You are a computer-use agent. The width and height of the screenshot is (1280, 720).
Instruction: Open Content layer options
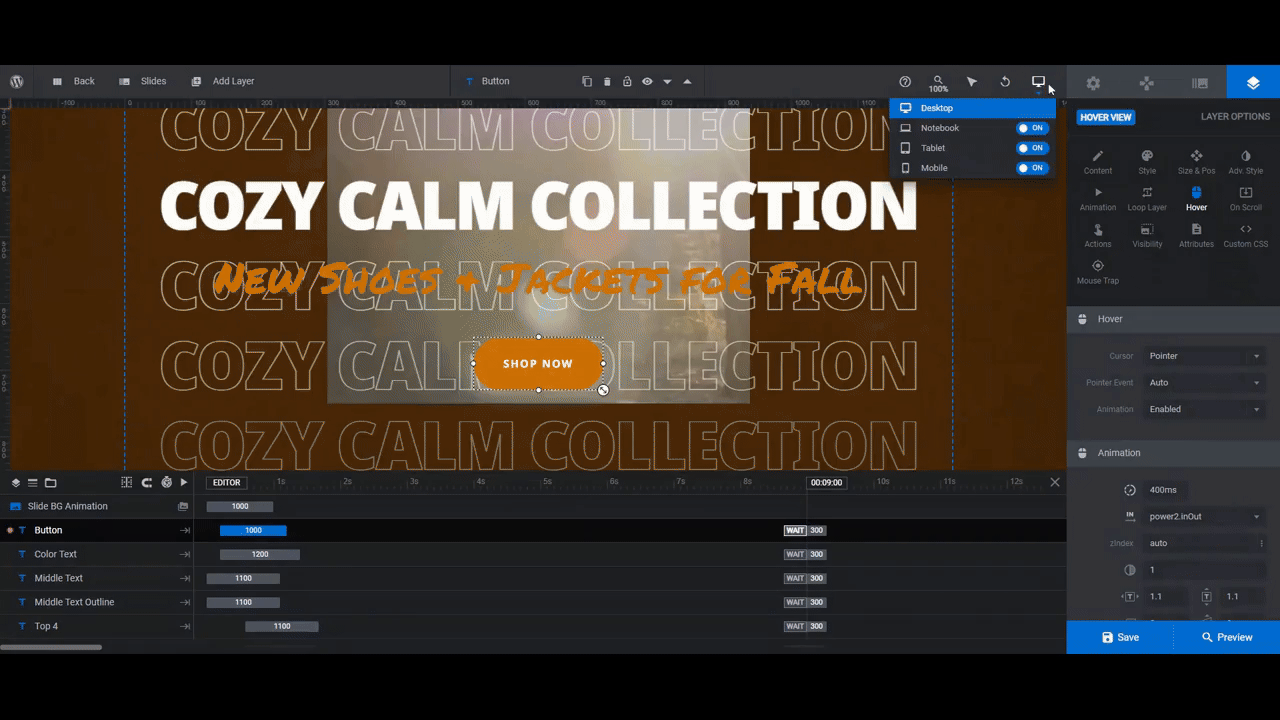(x=1098, y=162)
